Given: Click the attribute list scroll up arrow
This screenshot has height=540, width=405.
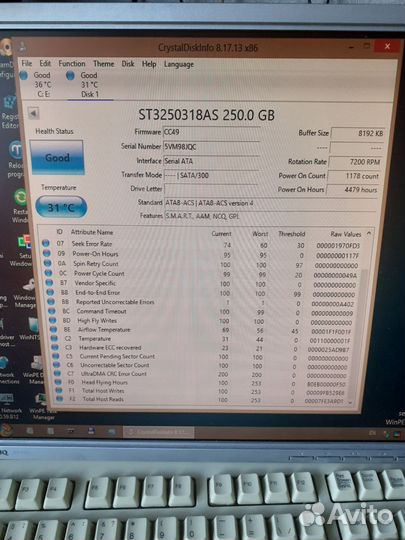Looking at the screenshot, I should tap(369, 233).
